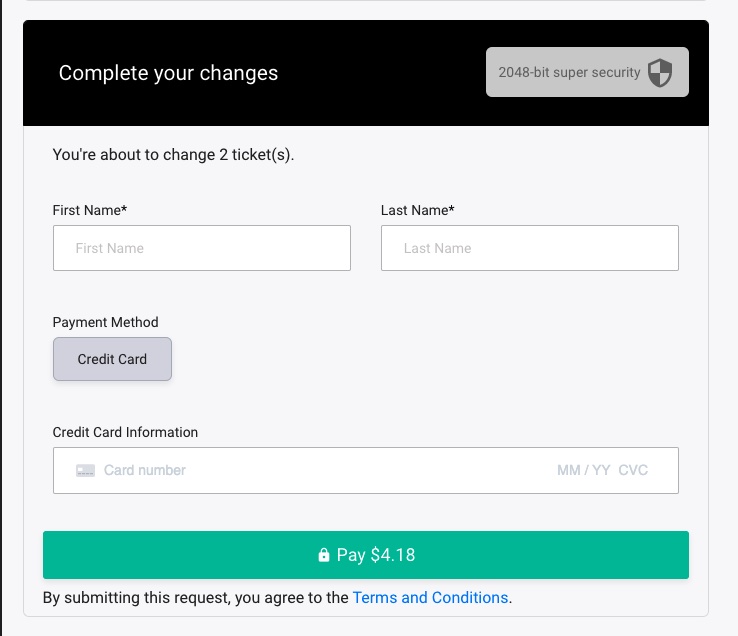Click the CVC security code field
Screen dimensions: 738x636
(633, 470)
